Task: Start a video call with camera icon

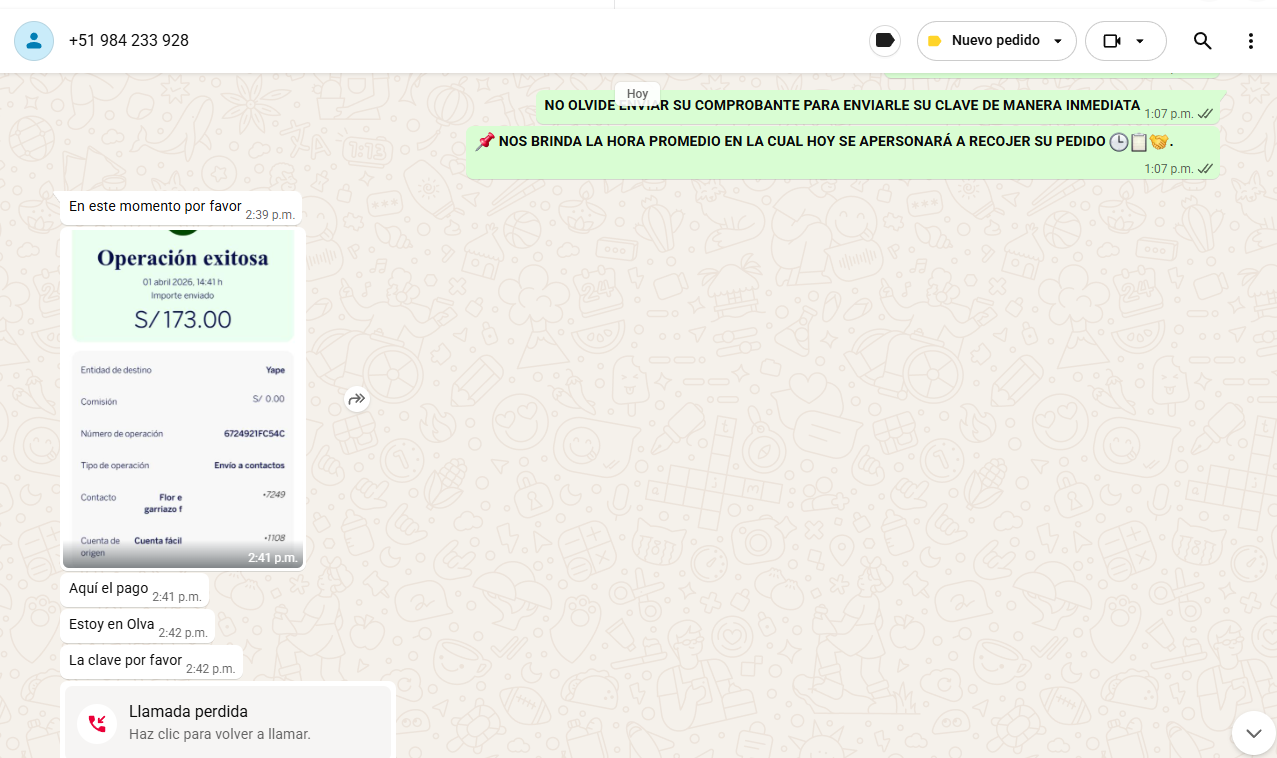Action: click(x=1112, y=41)
